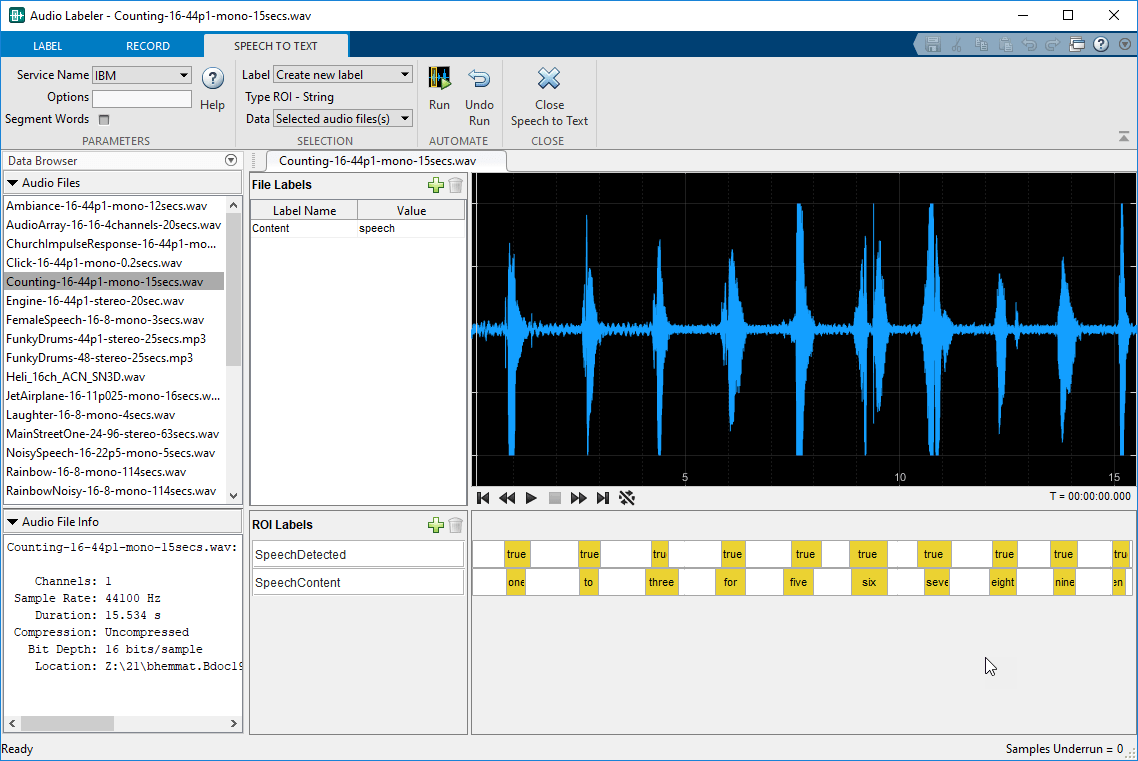Jump to the start of the audio
This screenshot has height=761, width=1138.
483,498
